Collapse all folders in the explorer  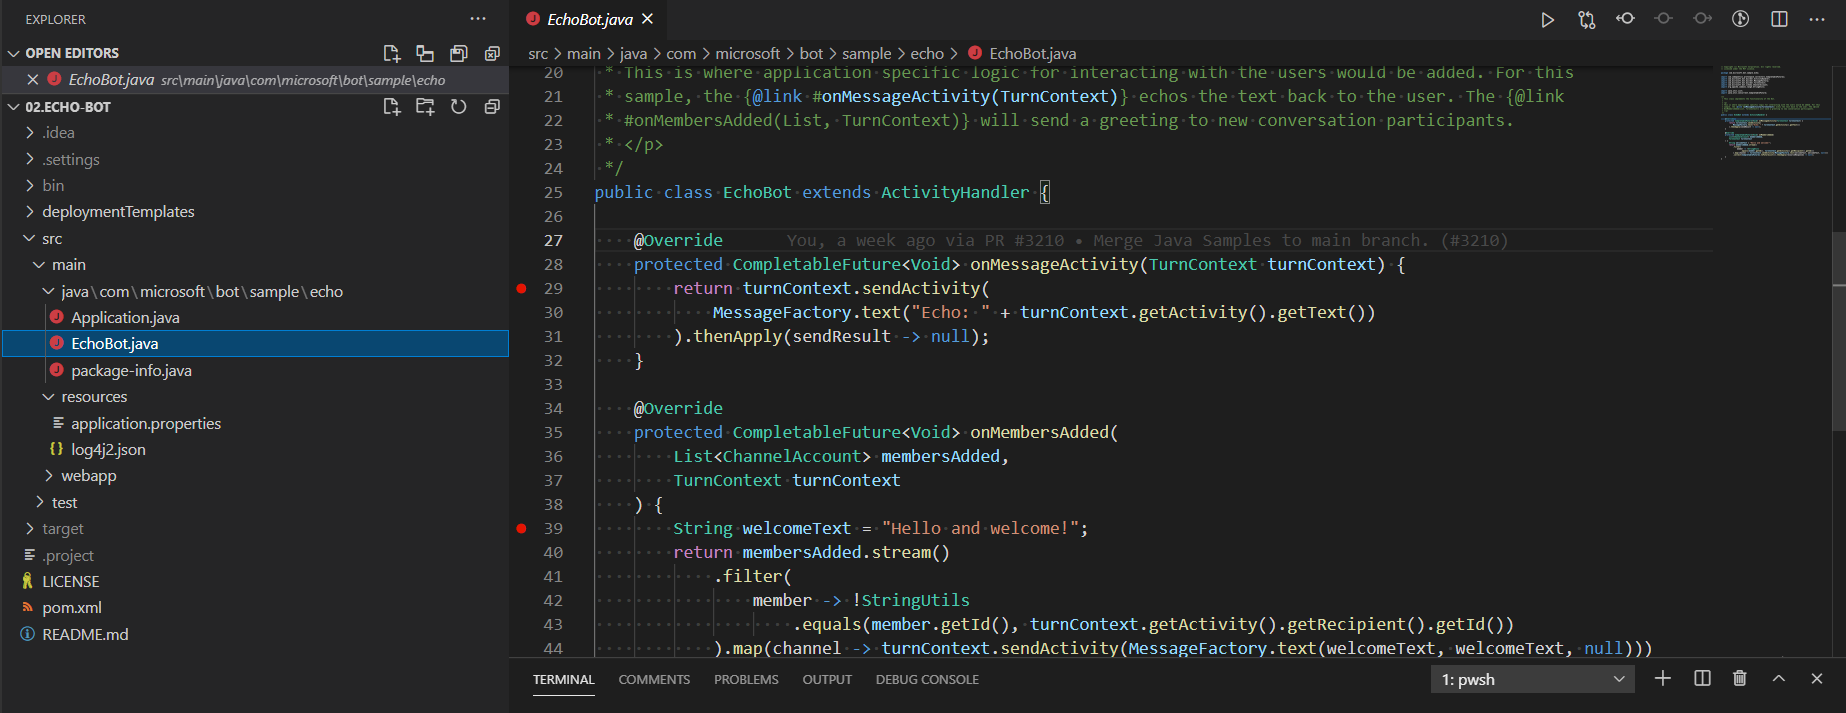pos(492,107)
